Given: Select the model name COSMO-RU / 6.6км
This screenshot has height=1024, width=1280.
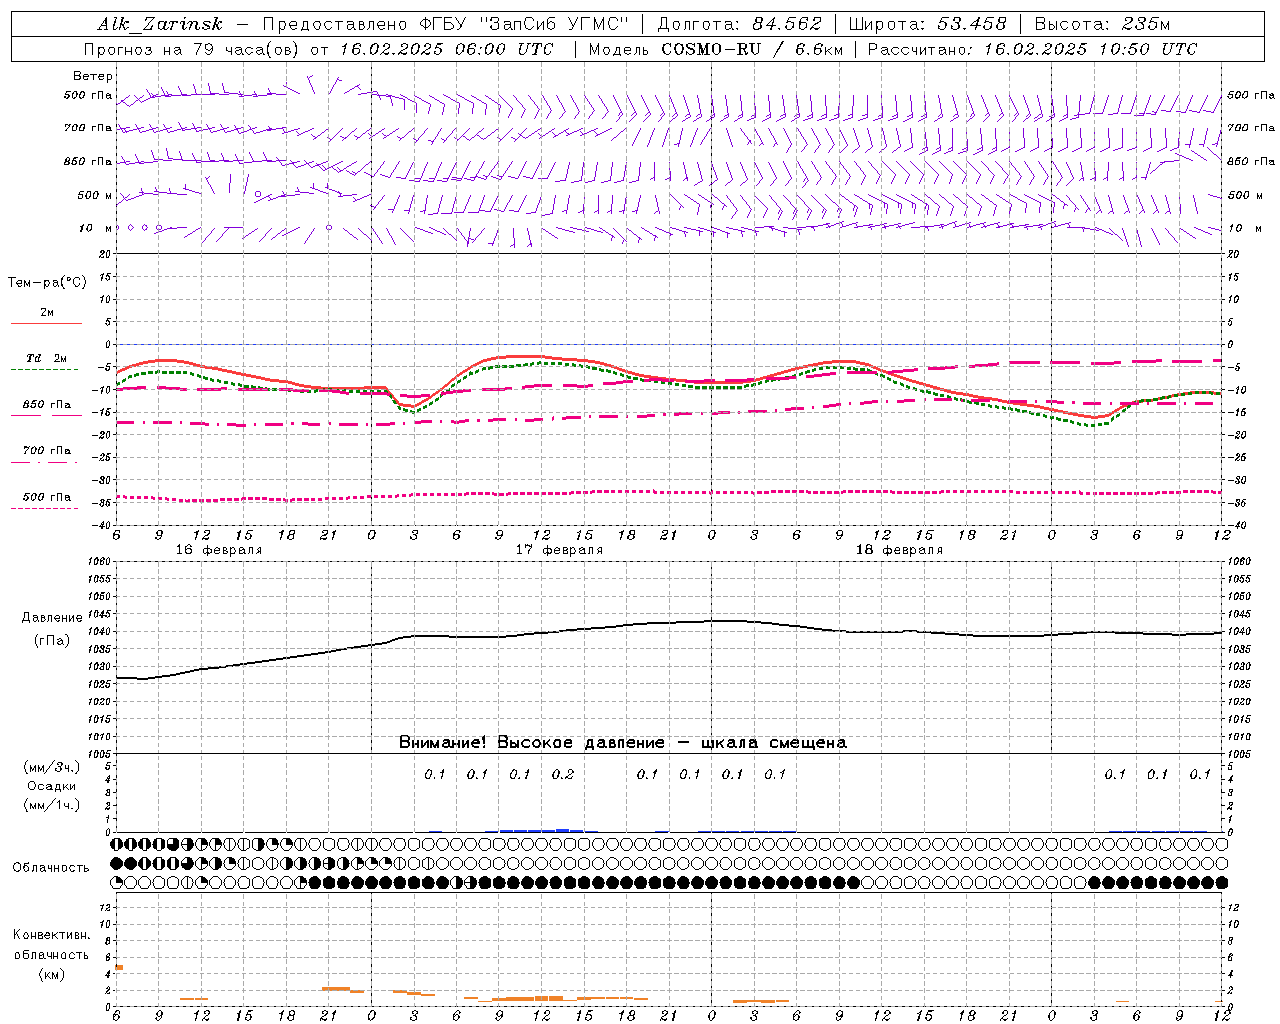Looking at the screenshot, I should click(752, 49).
